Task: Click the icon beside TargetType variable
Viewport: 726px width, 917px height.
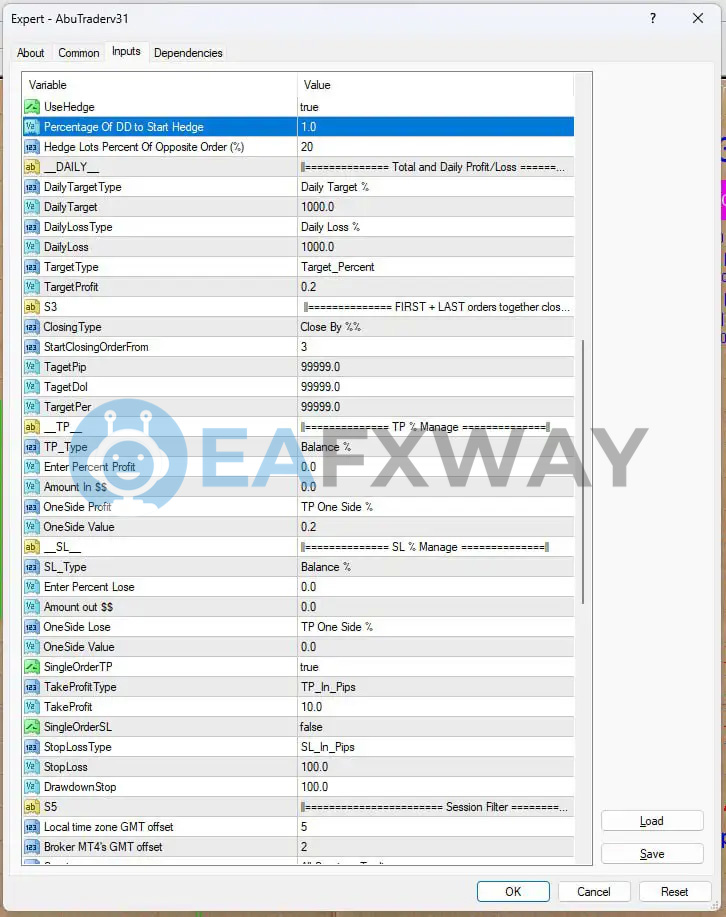Action: click(x=32, y=267)
